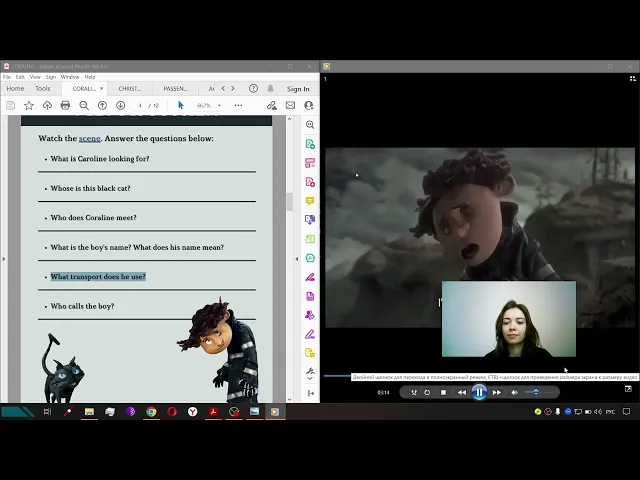This screenshot has width=640, height=480.
Task: Open the help question mark icon
Action: click(253, 89)
